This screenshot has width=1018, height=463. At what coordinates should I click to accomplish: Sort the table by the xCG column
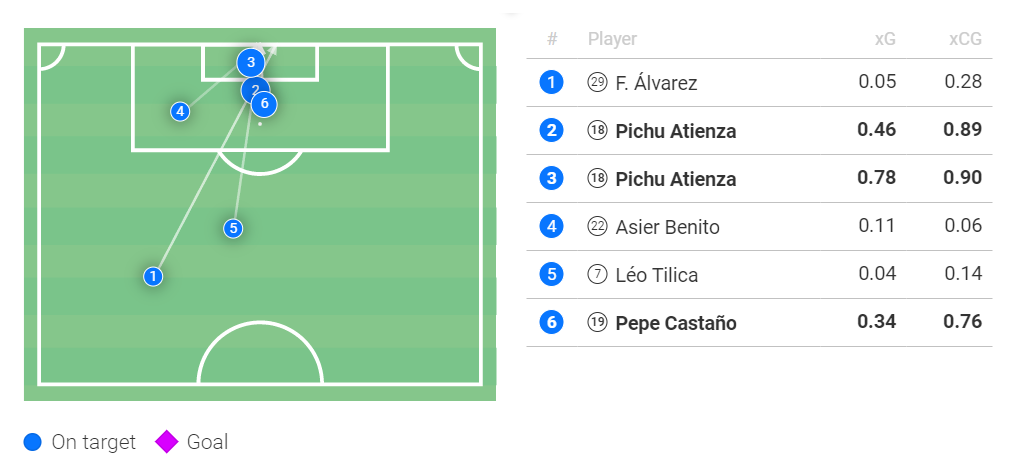click(x=964, y=39)
